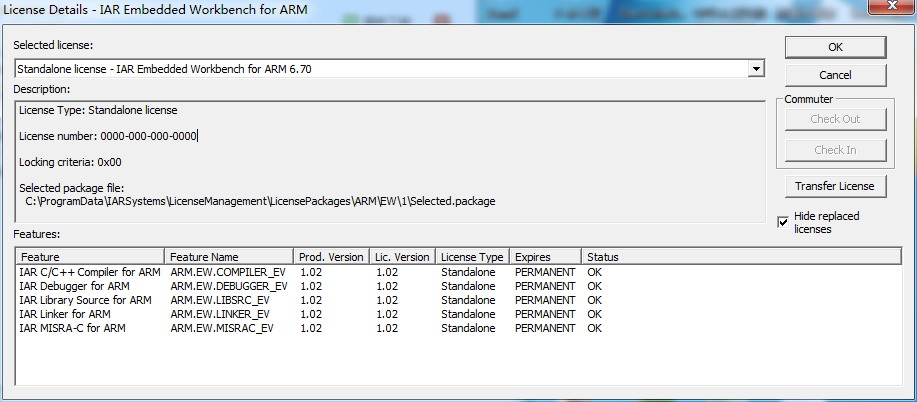917x402 pixels.
Task: Sort by the Feature column header
Action: (x=89, y=257)
